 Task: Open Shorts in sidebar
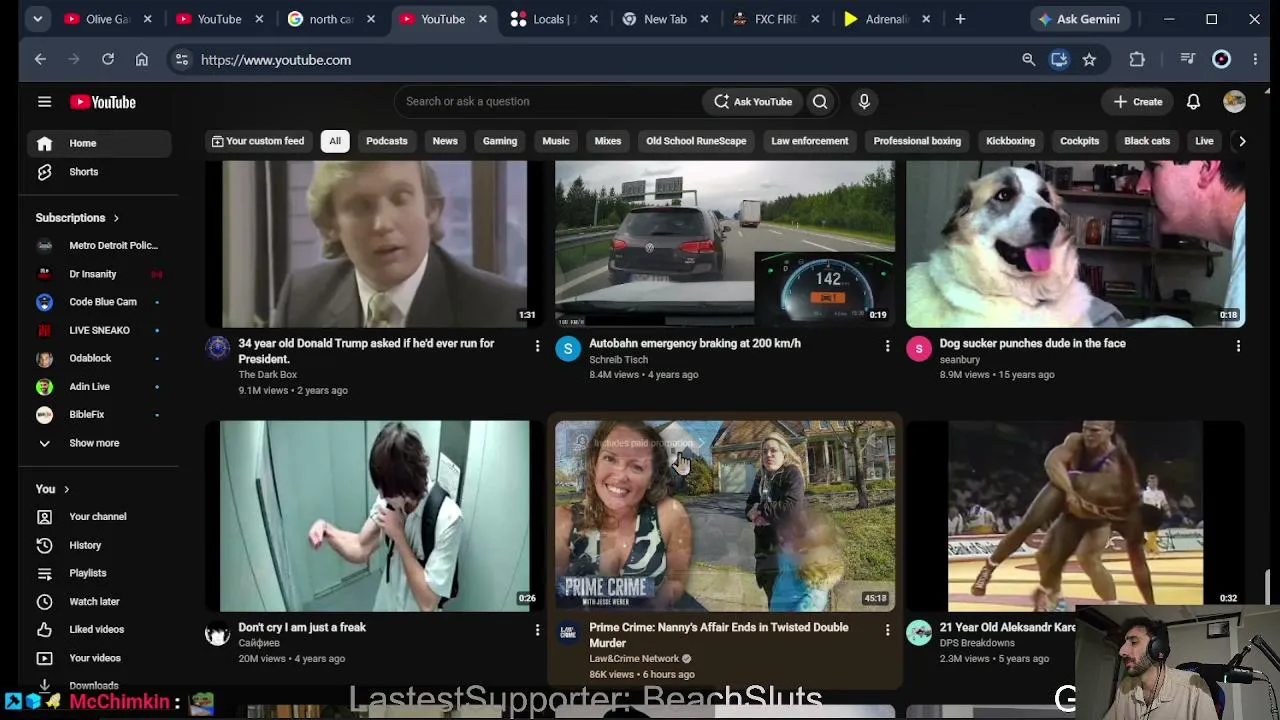point(100,172)
